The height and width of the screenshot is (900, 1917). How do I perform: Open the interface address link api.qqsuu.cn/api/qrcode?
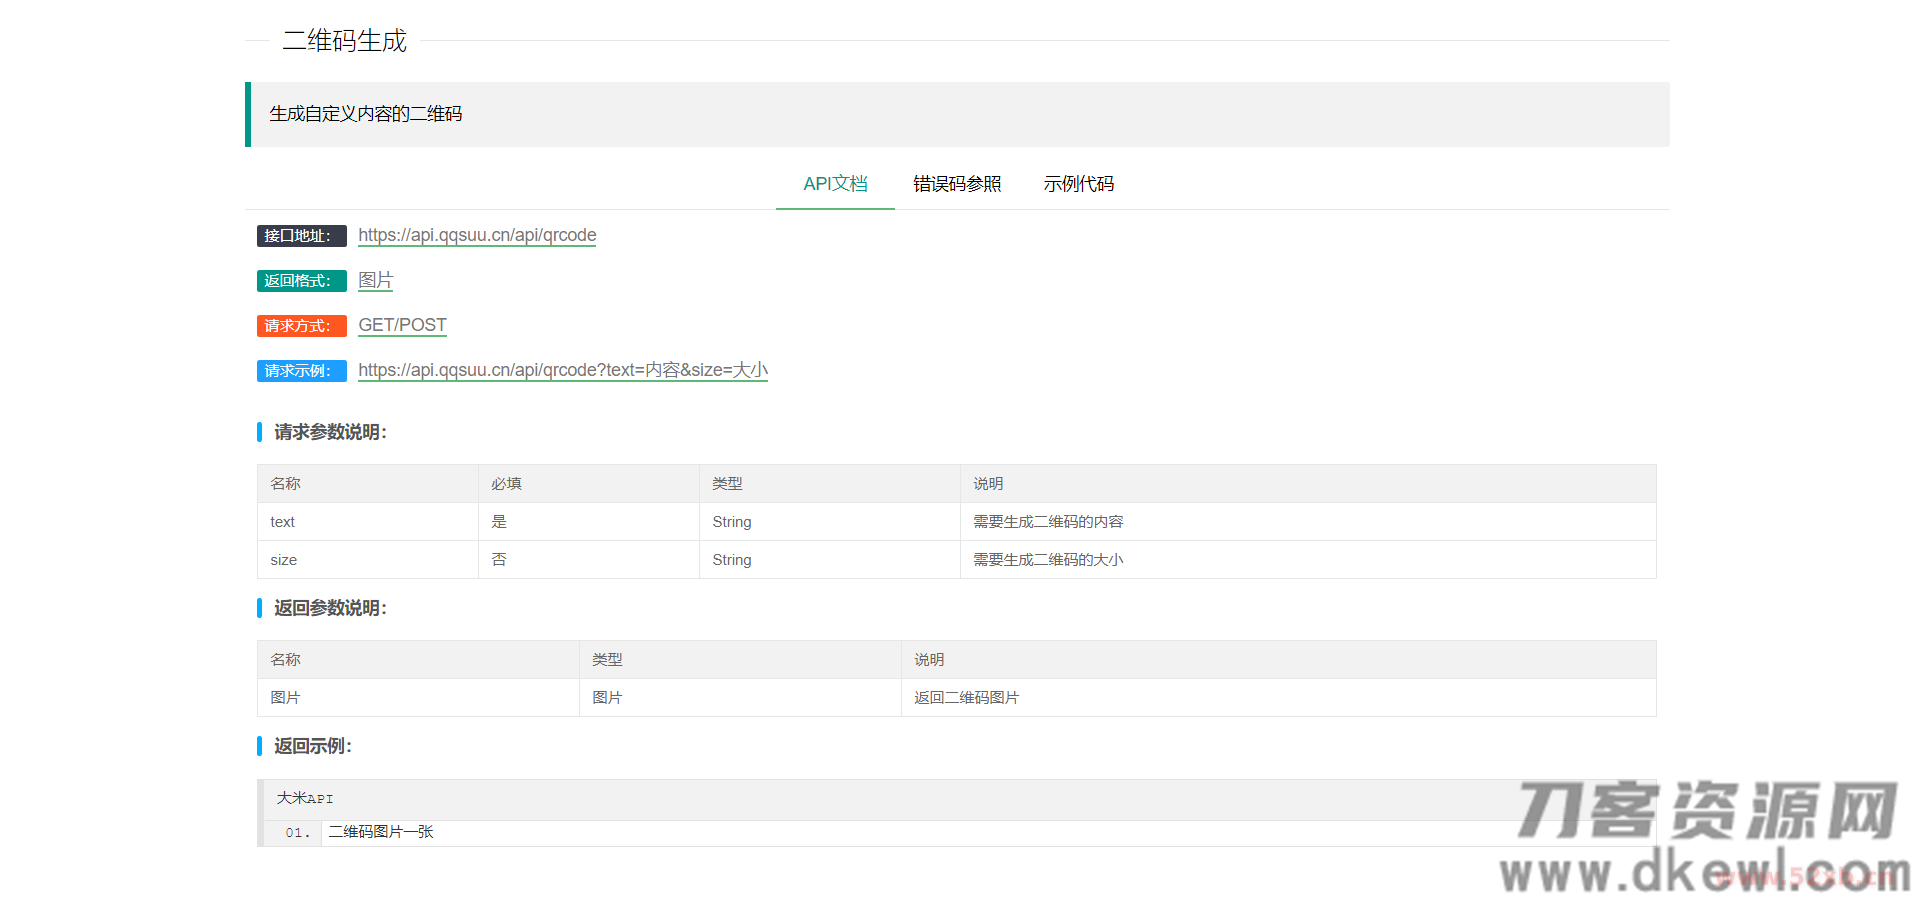(x=477, y=236)
